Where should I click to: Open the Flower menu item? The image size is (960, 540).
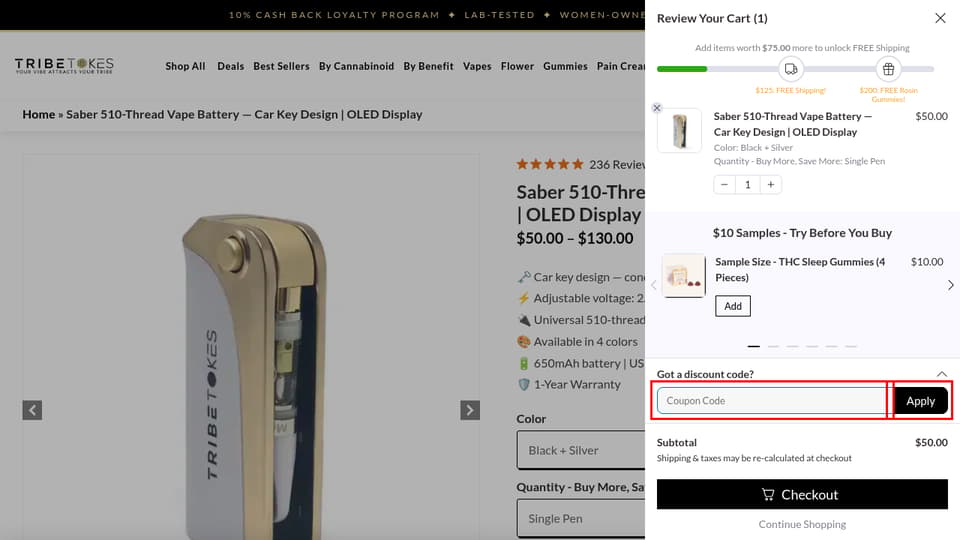pyautogui.click(x=517, y=66)
